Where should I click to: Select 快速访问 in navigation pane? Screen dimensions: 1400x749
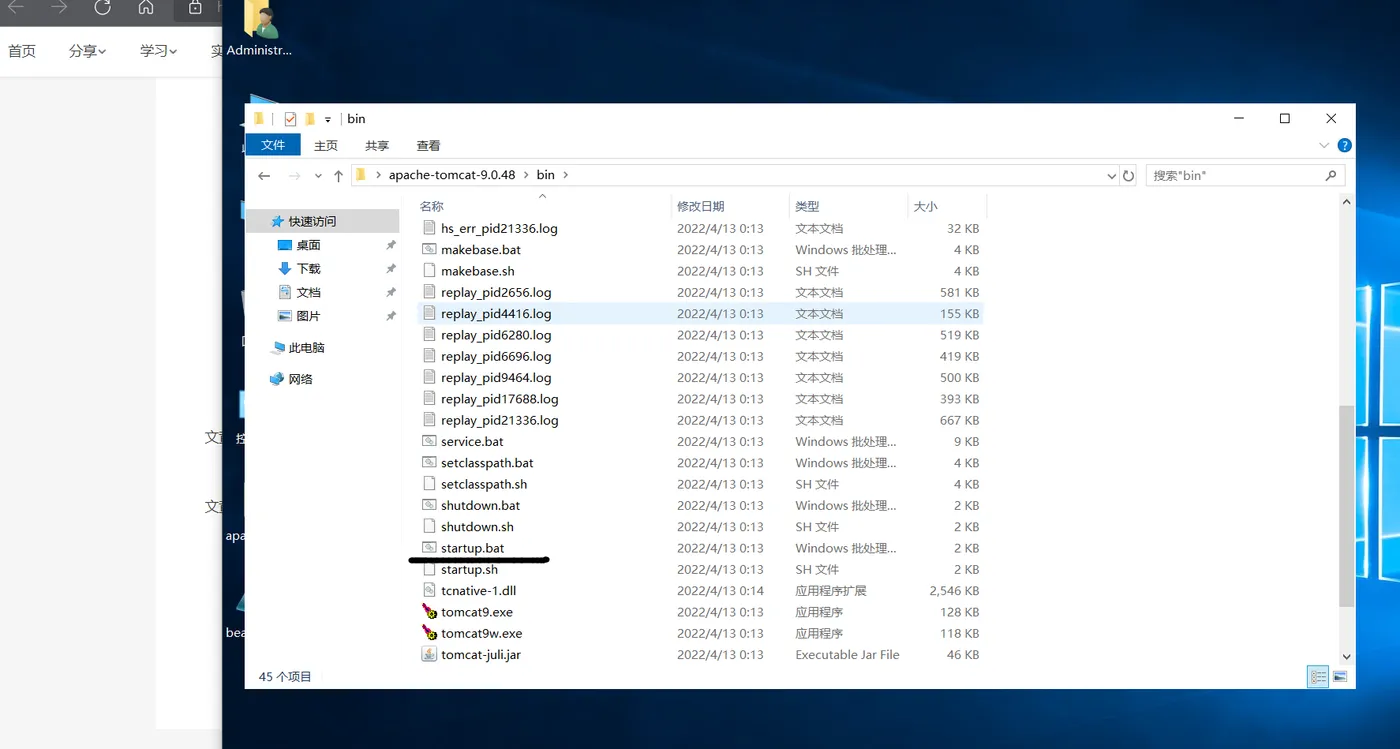click(x=312, y=221)
